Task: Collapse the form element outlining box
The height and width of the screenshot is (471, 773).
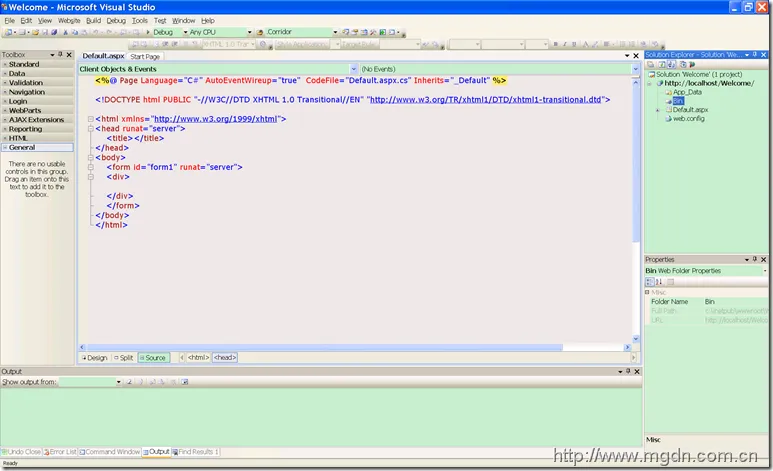Action: 91,167
